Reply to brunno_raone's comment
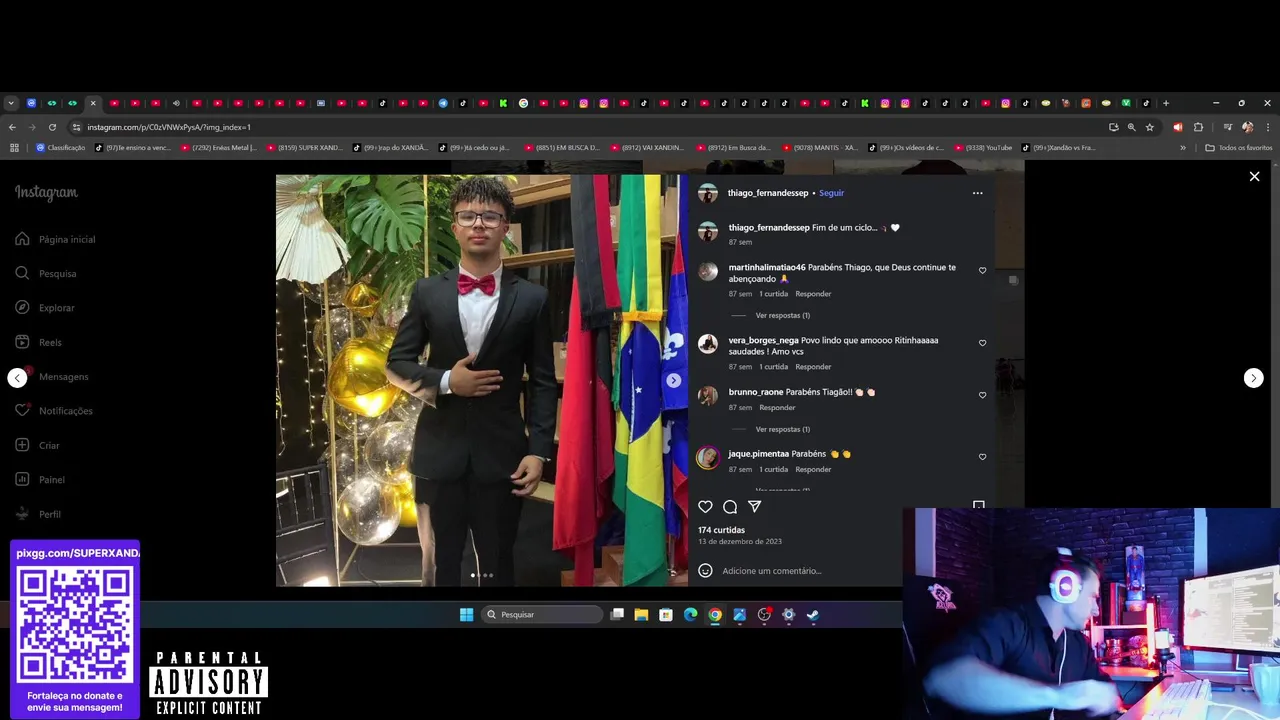This screenshot has width=1280, height=720. click(x=777, y=408)
